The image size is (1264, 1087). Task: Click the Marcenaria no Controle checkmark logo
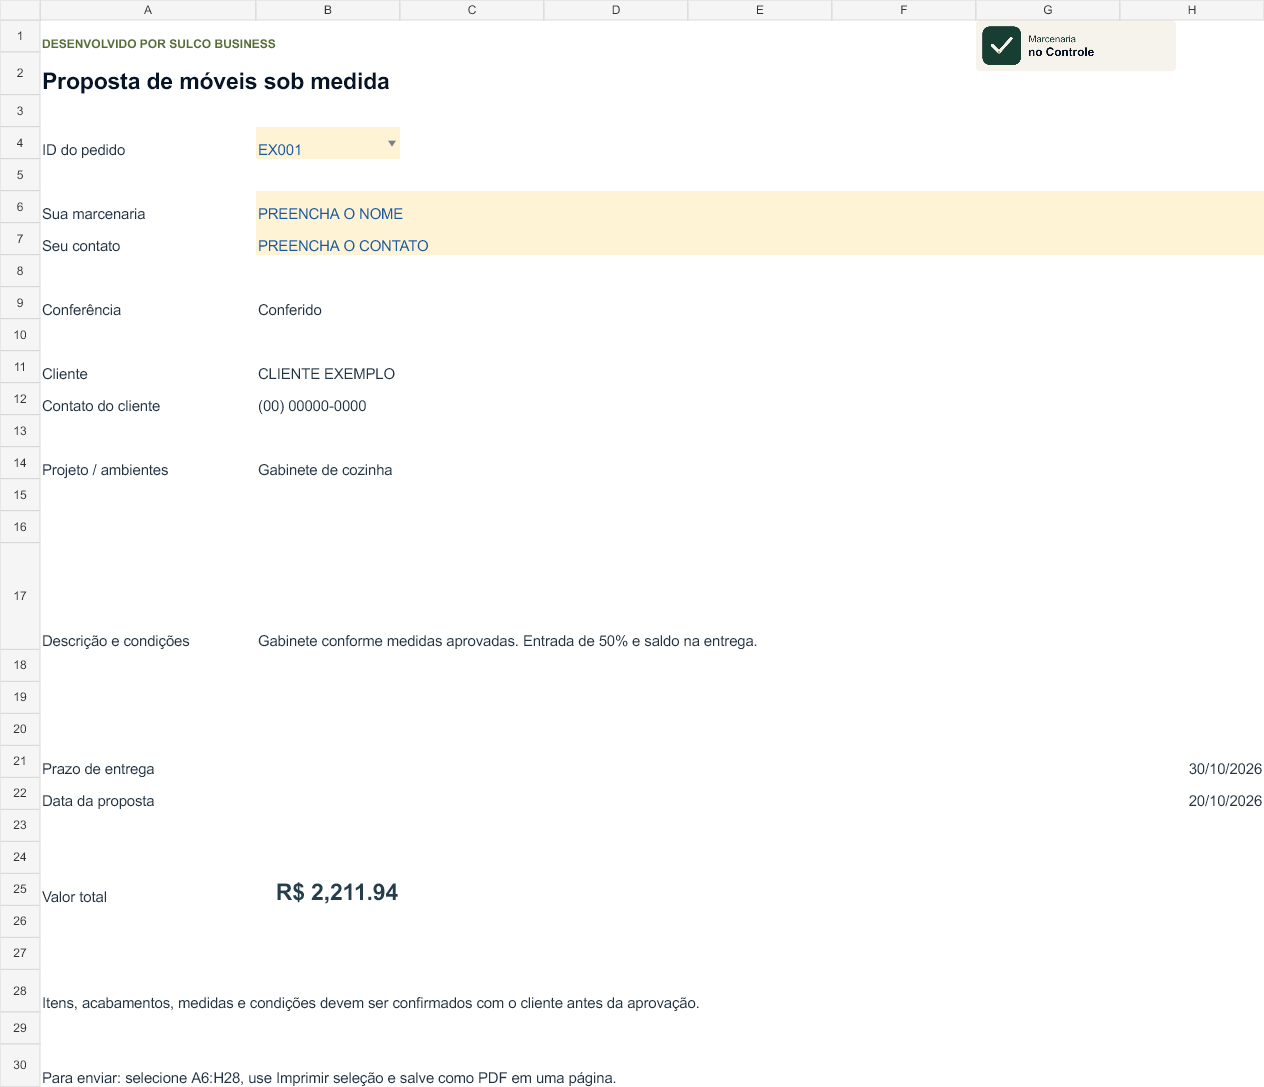click(x=1001, y=46)
